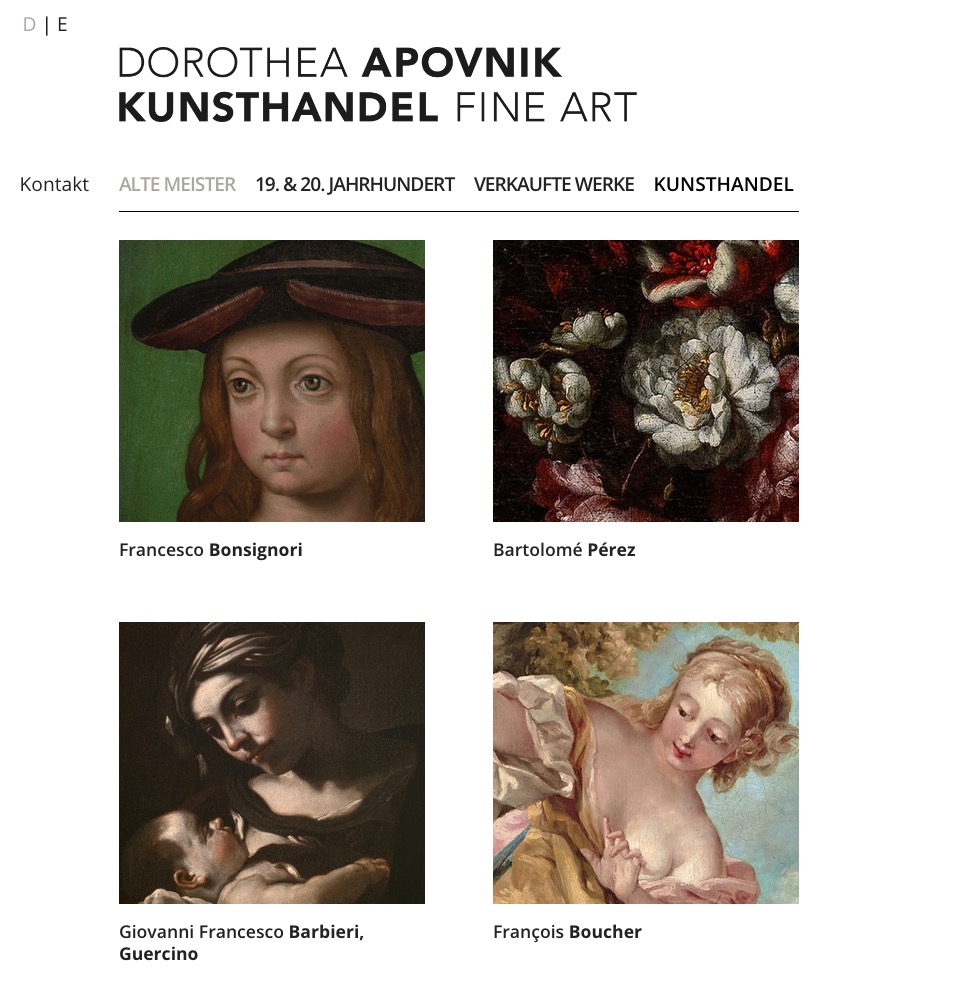
Task: Open the Kontakt page
Action: pos(54,185)
